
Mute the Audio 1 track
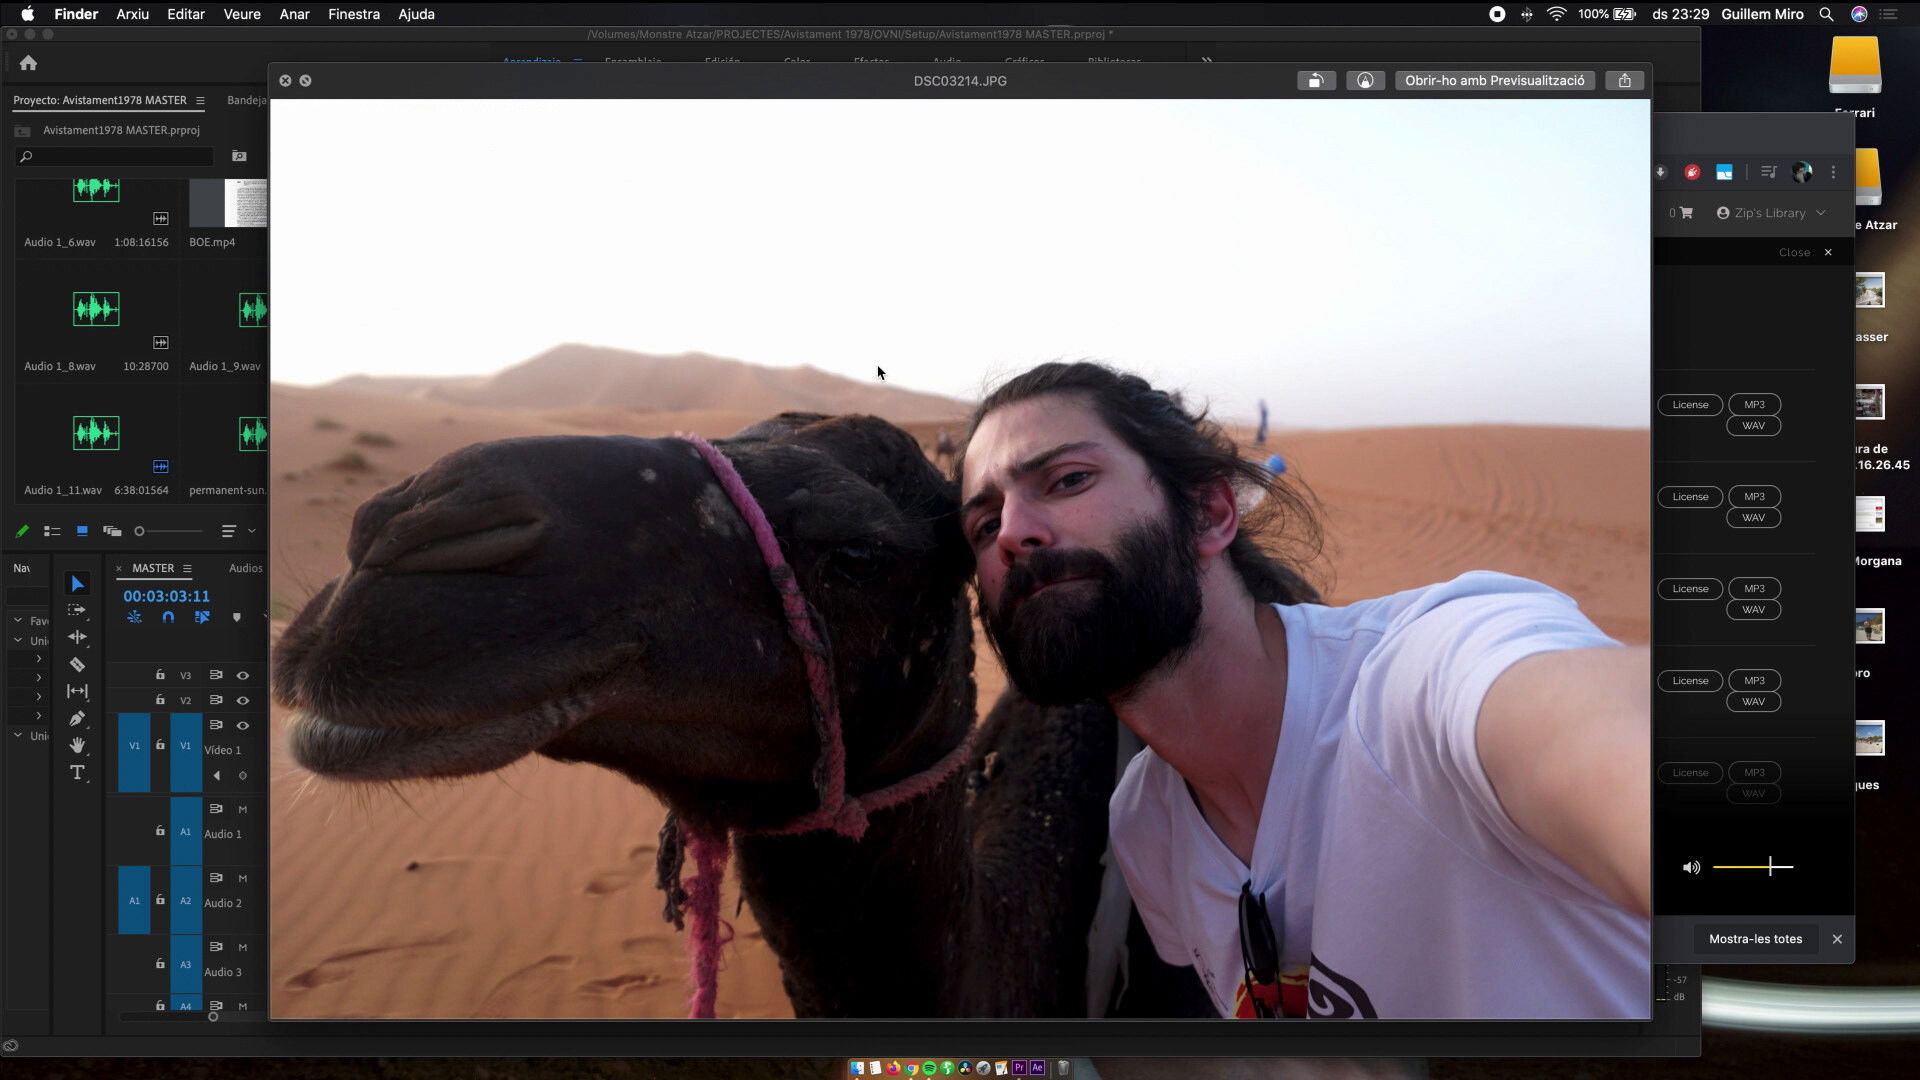(242, 809)
